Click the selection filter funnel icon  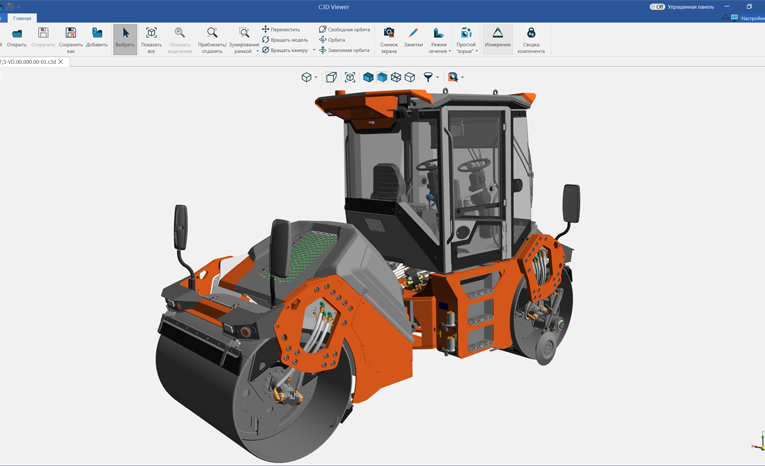428,77
